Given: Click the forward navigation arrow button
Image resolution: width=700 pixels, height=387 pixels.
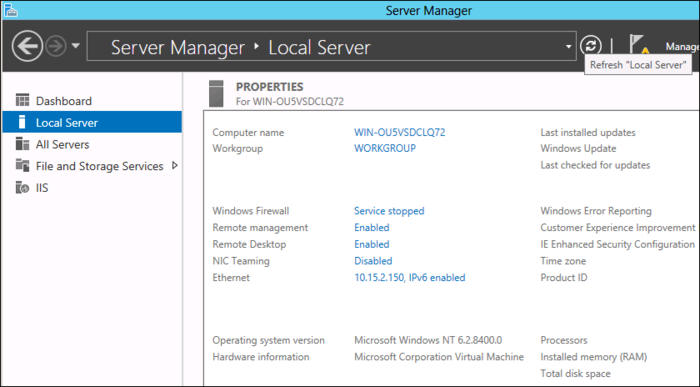Looking at the screenshot, I should (x=56, y=46).
